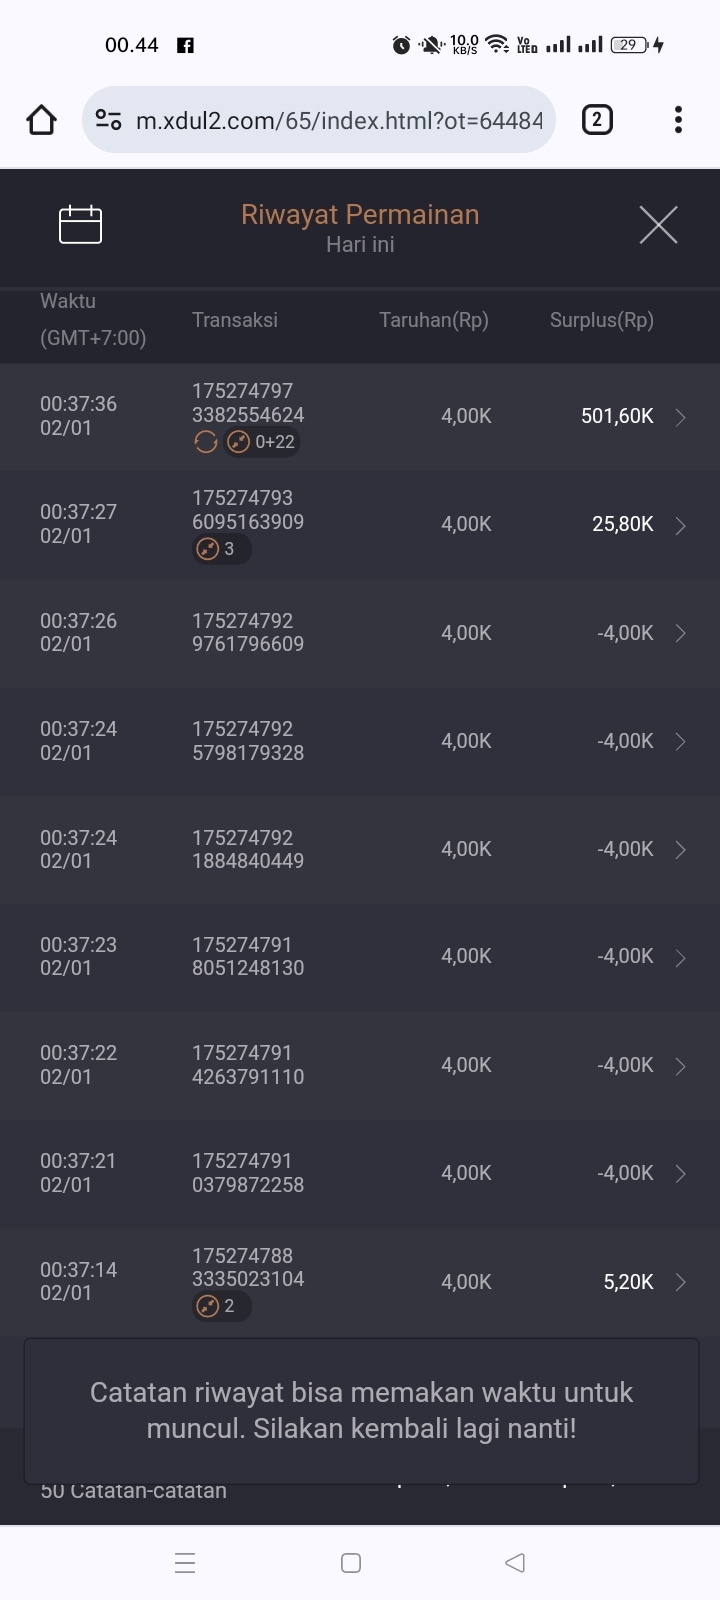The height and width of the screenshot is (1600, 720).
Task: Tap the site info icon in address bar
Action: tap(108, 120)
